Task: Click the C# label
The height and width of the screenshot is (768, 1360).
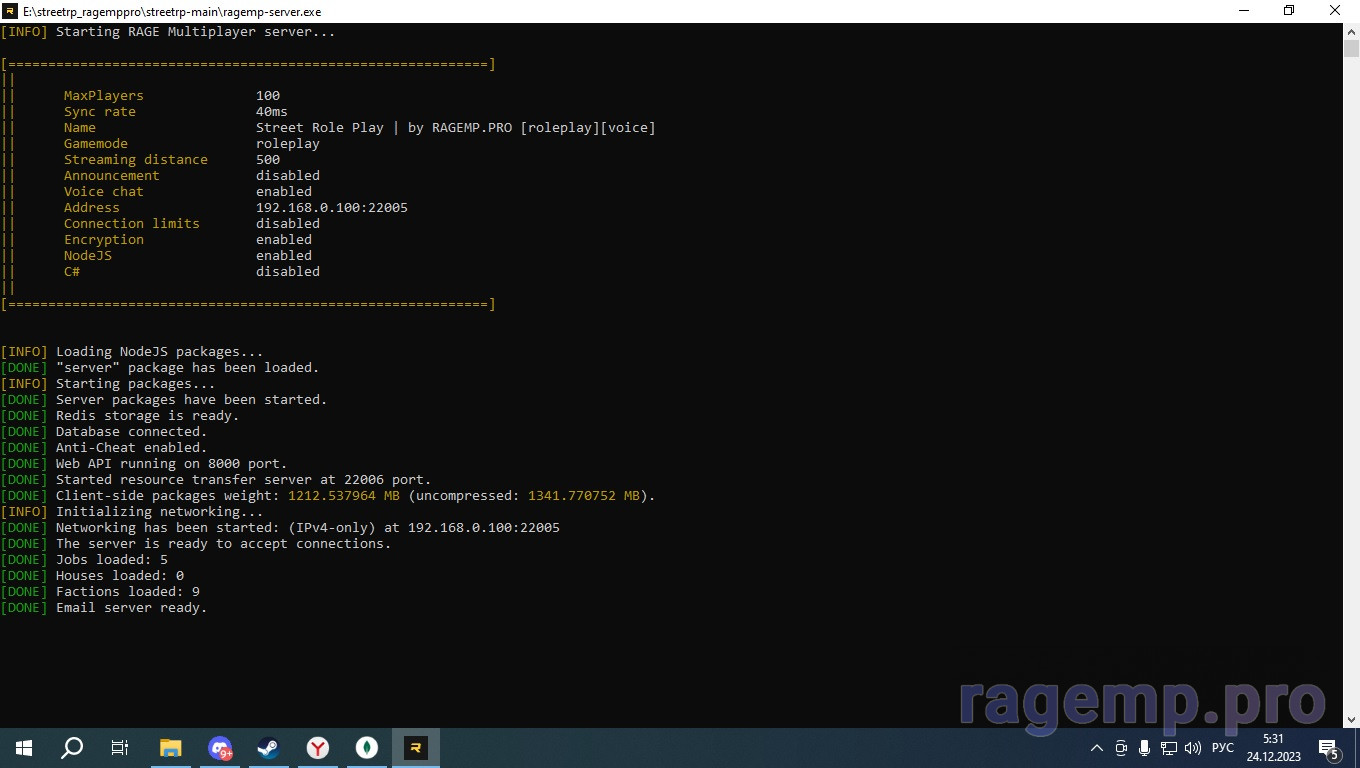Action: pyautogui.click(x=72, y=272)
